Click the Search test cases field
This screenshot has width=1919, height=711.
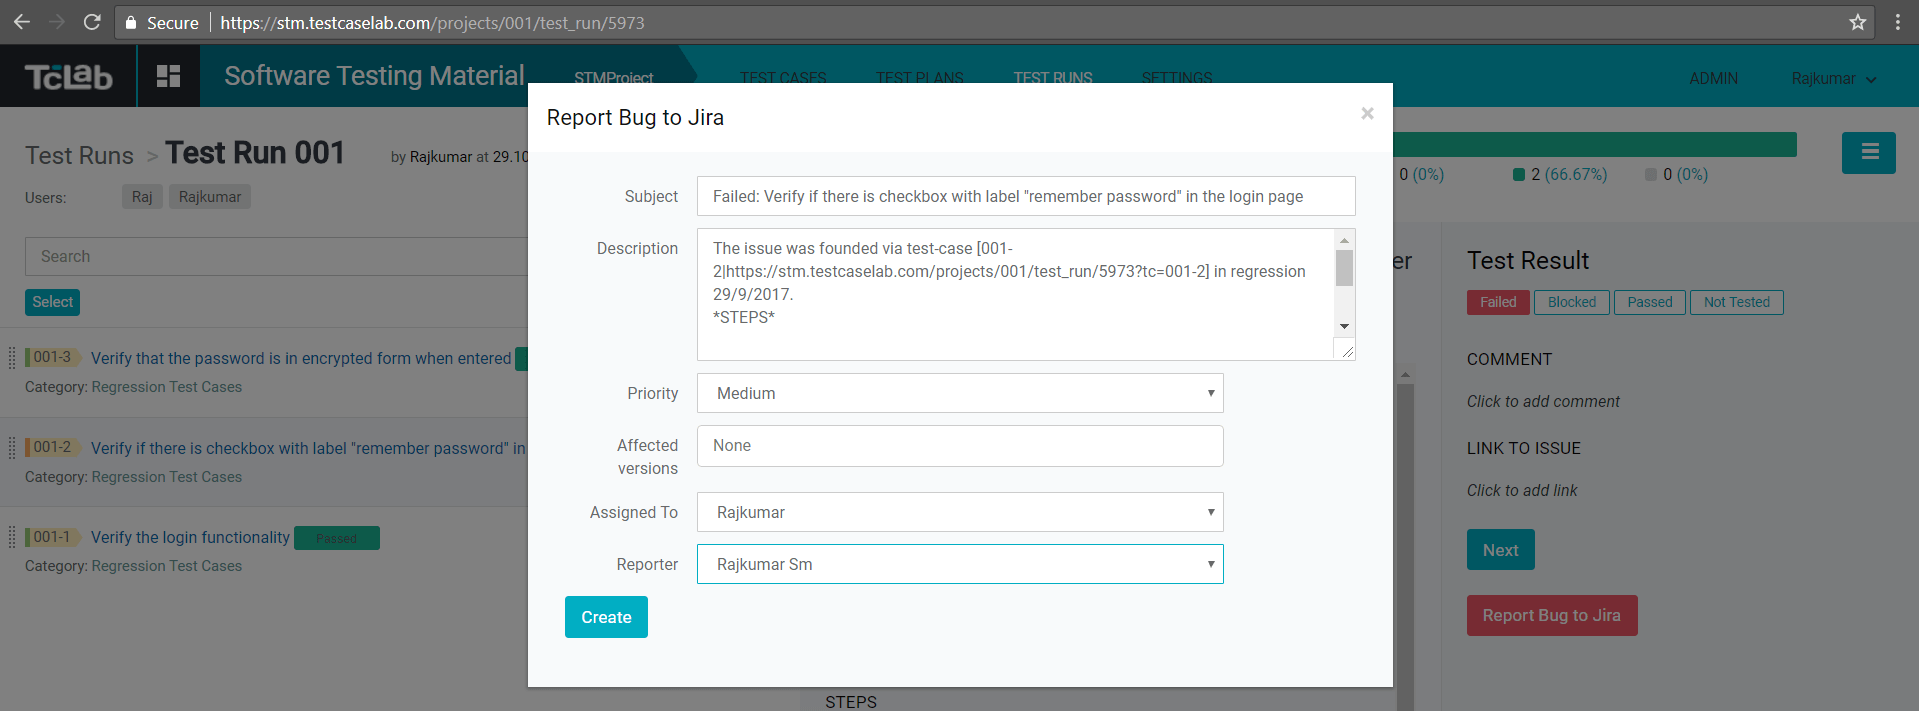pos(277,256)
